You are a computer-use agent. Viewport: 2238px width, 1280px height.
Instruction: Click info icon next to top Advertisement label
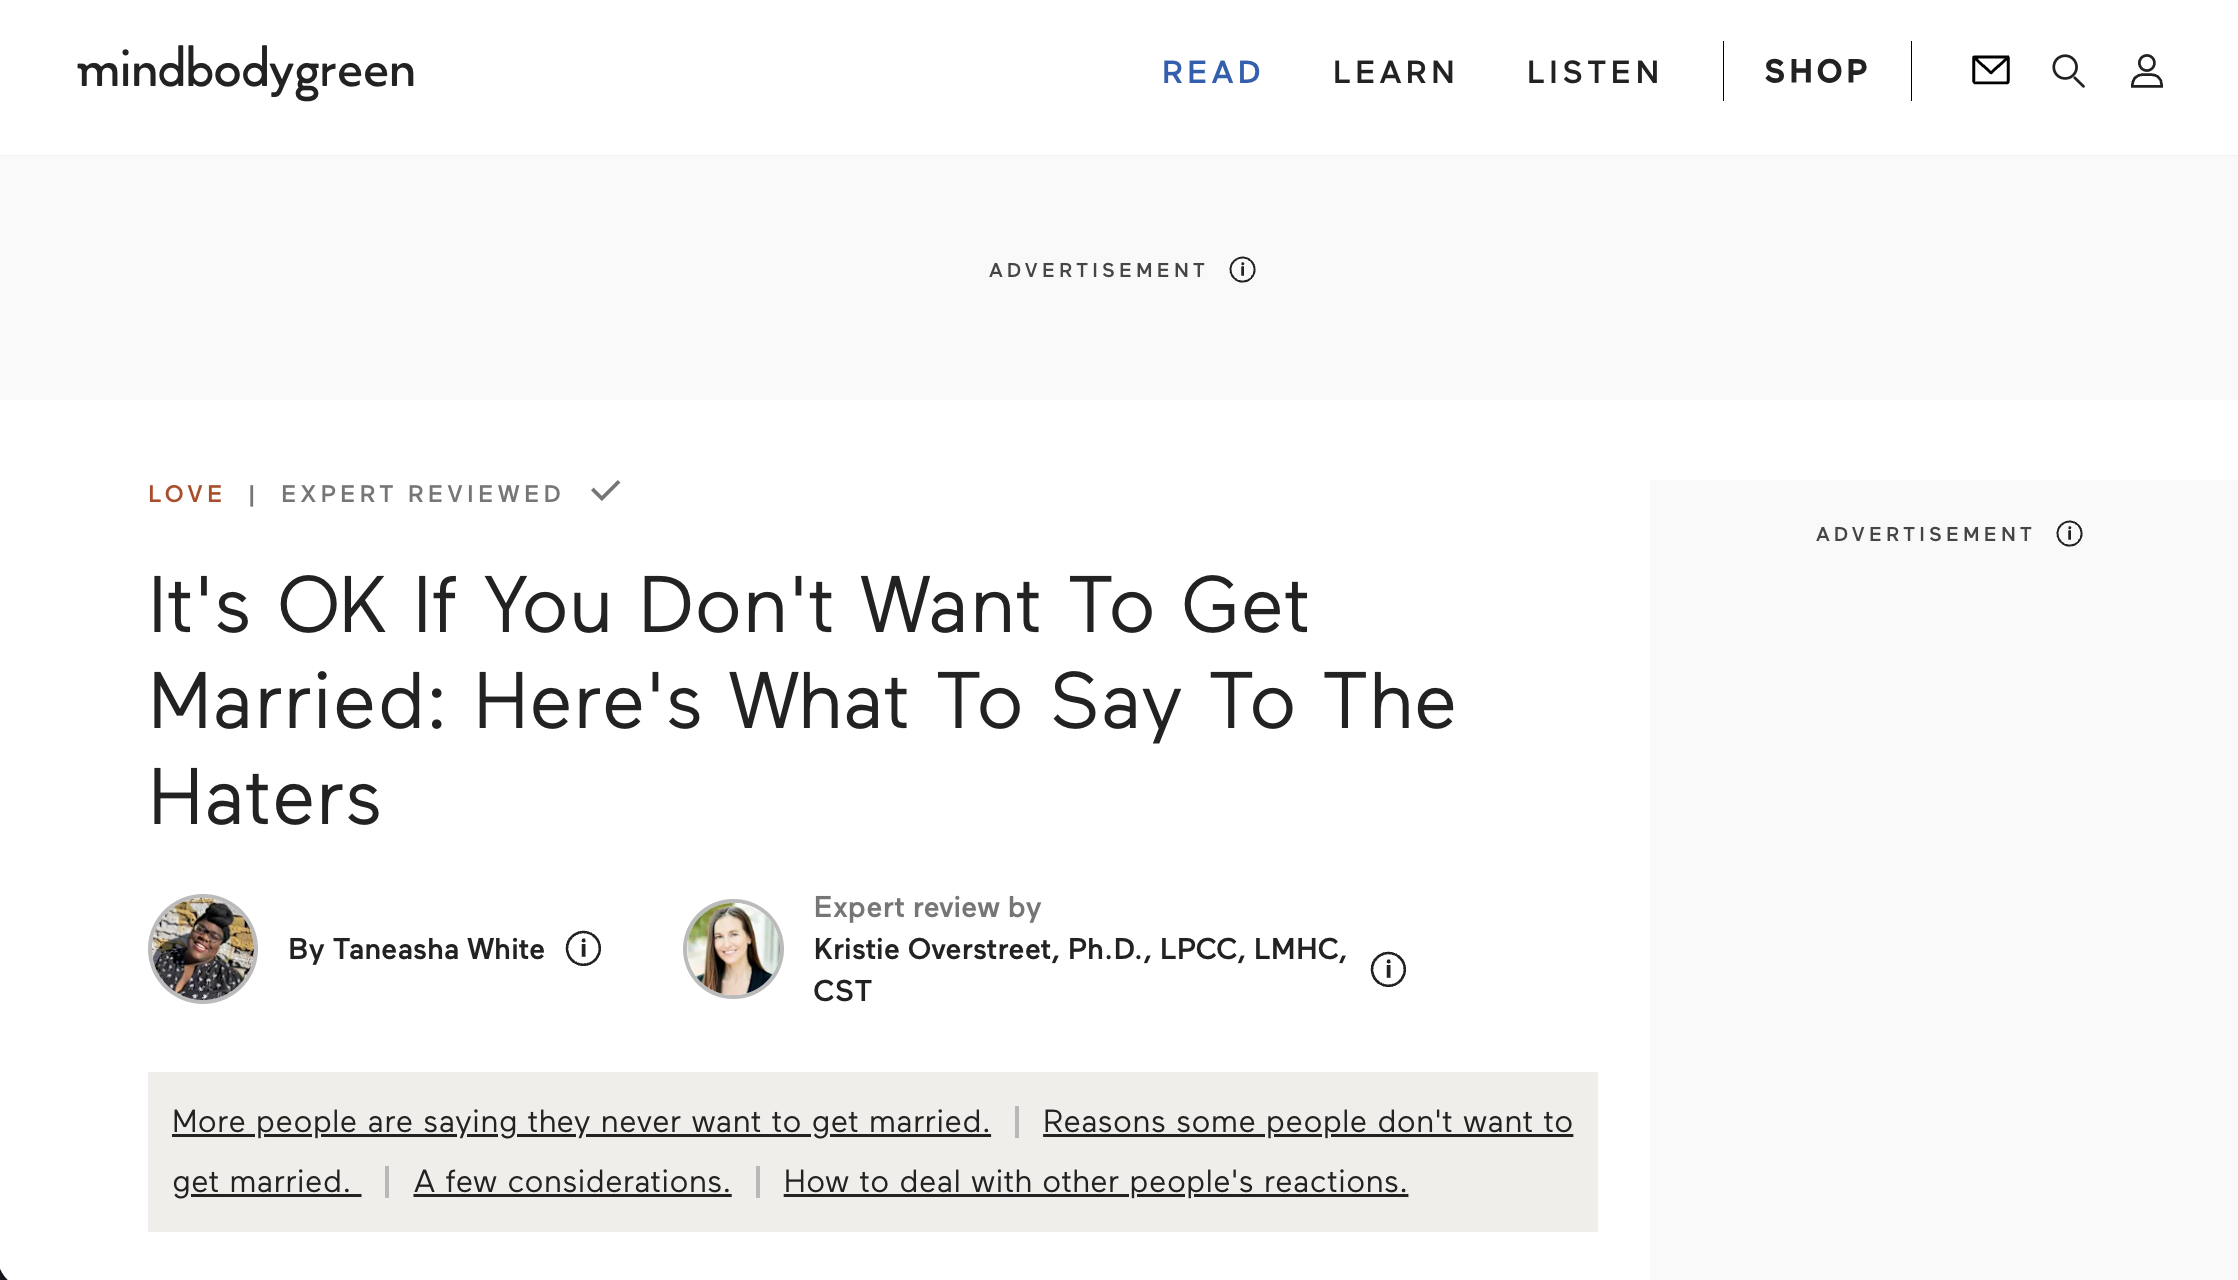[x=1242, y=270]
